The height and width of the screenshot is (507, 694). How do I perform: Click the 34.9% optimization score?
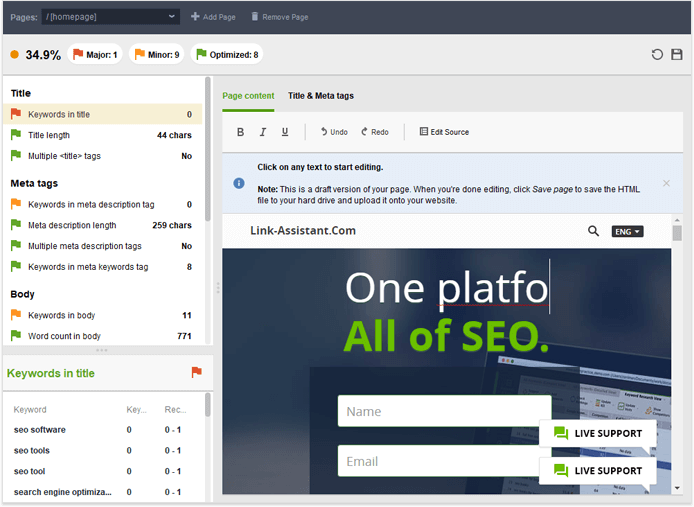click(43, 55)
